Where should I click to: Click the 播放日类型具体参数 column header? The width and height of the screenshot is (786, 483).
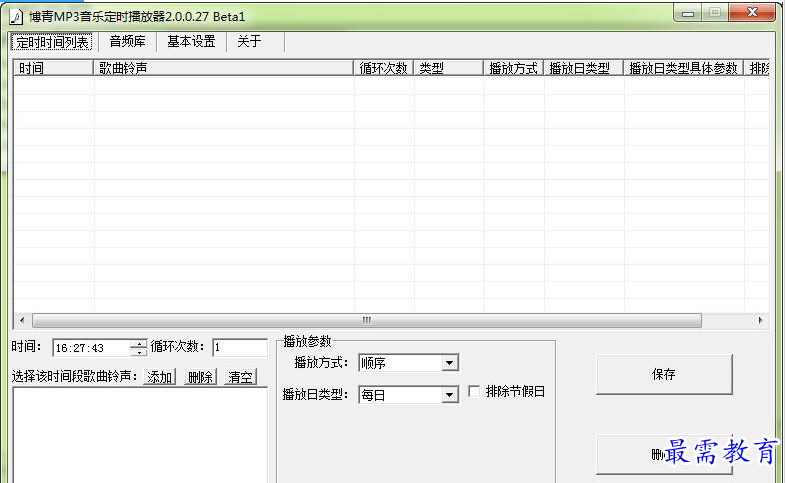click(684, 68)
